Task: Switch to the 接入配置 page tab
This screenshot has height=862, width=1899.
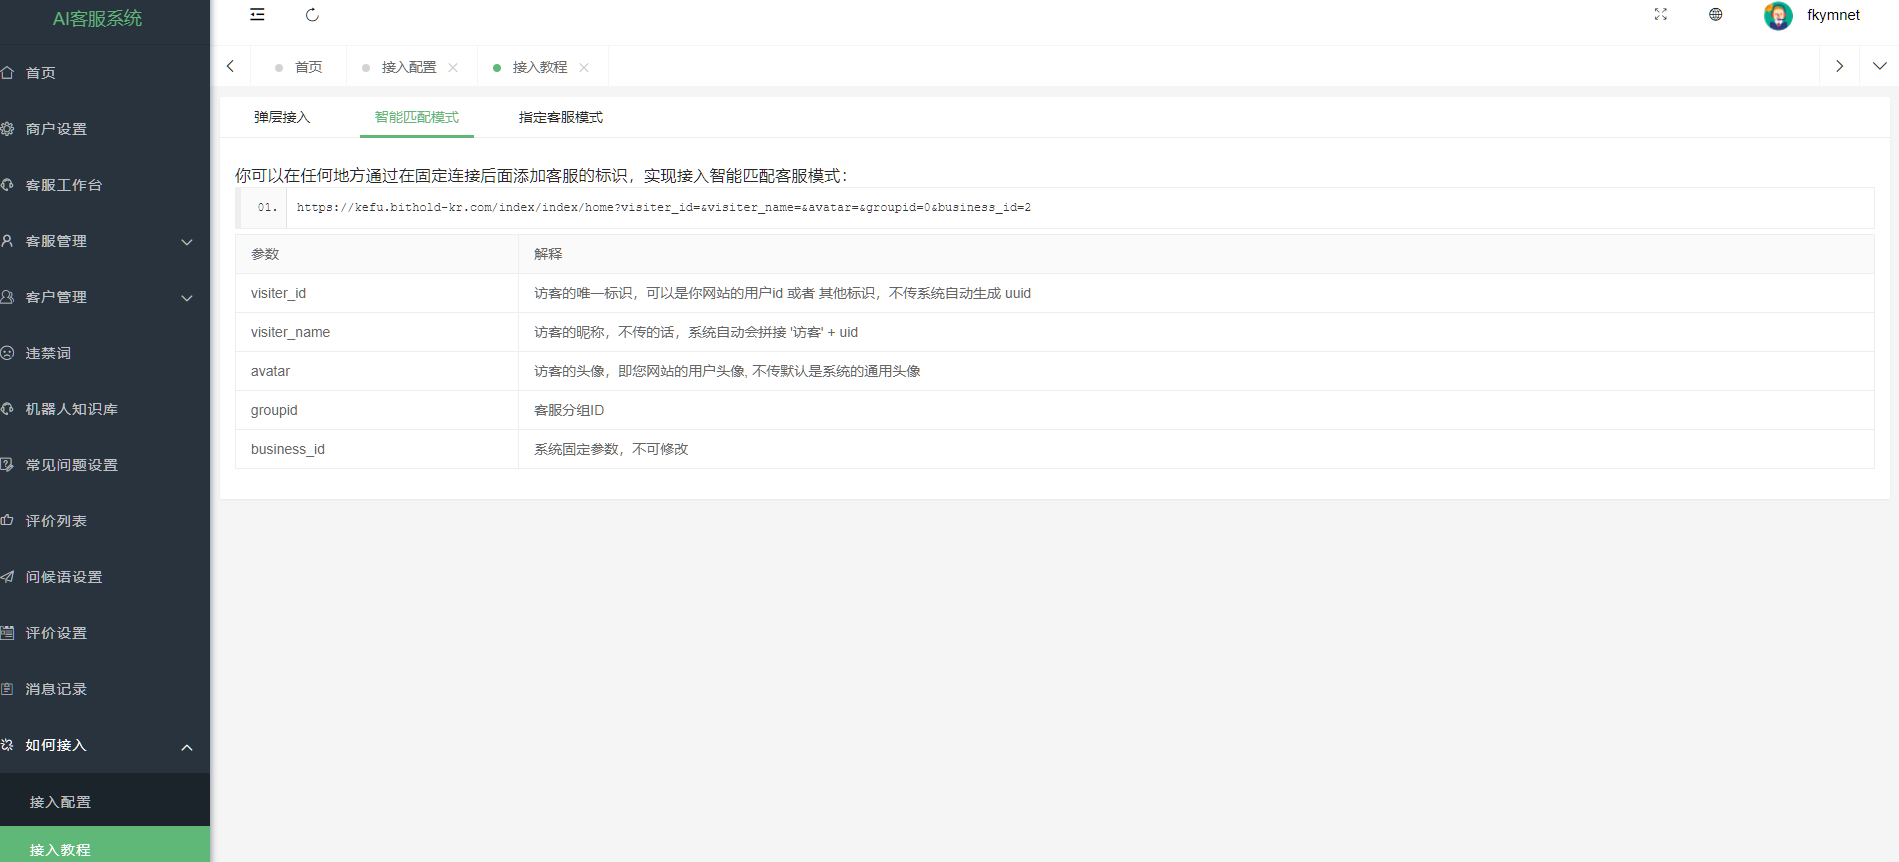Action: [x=409, y=67]
